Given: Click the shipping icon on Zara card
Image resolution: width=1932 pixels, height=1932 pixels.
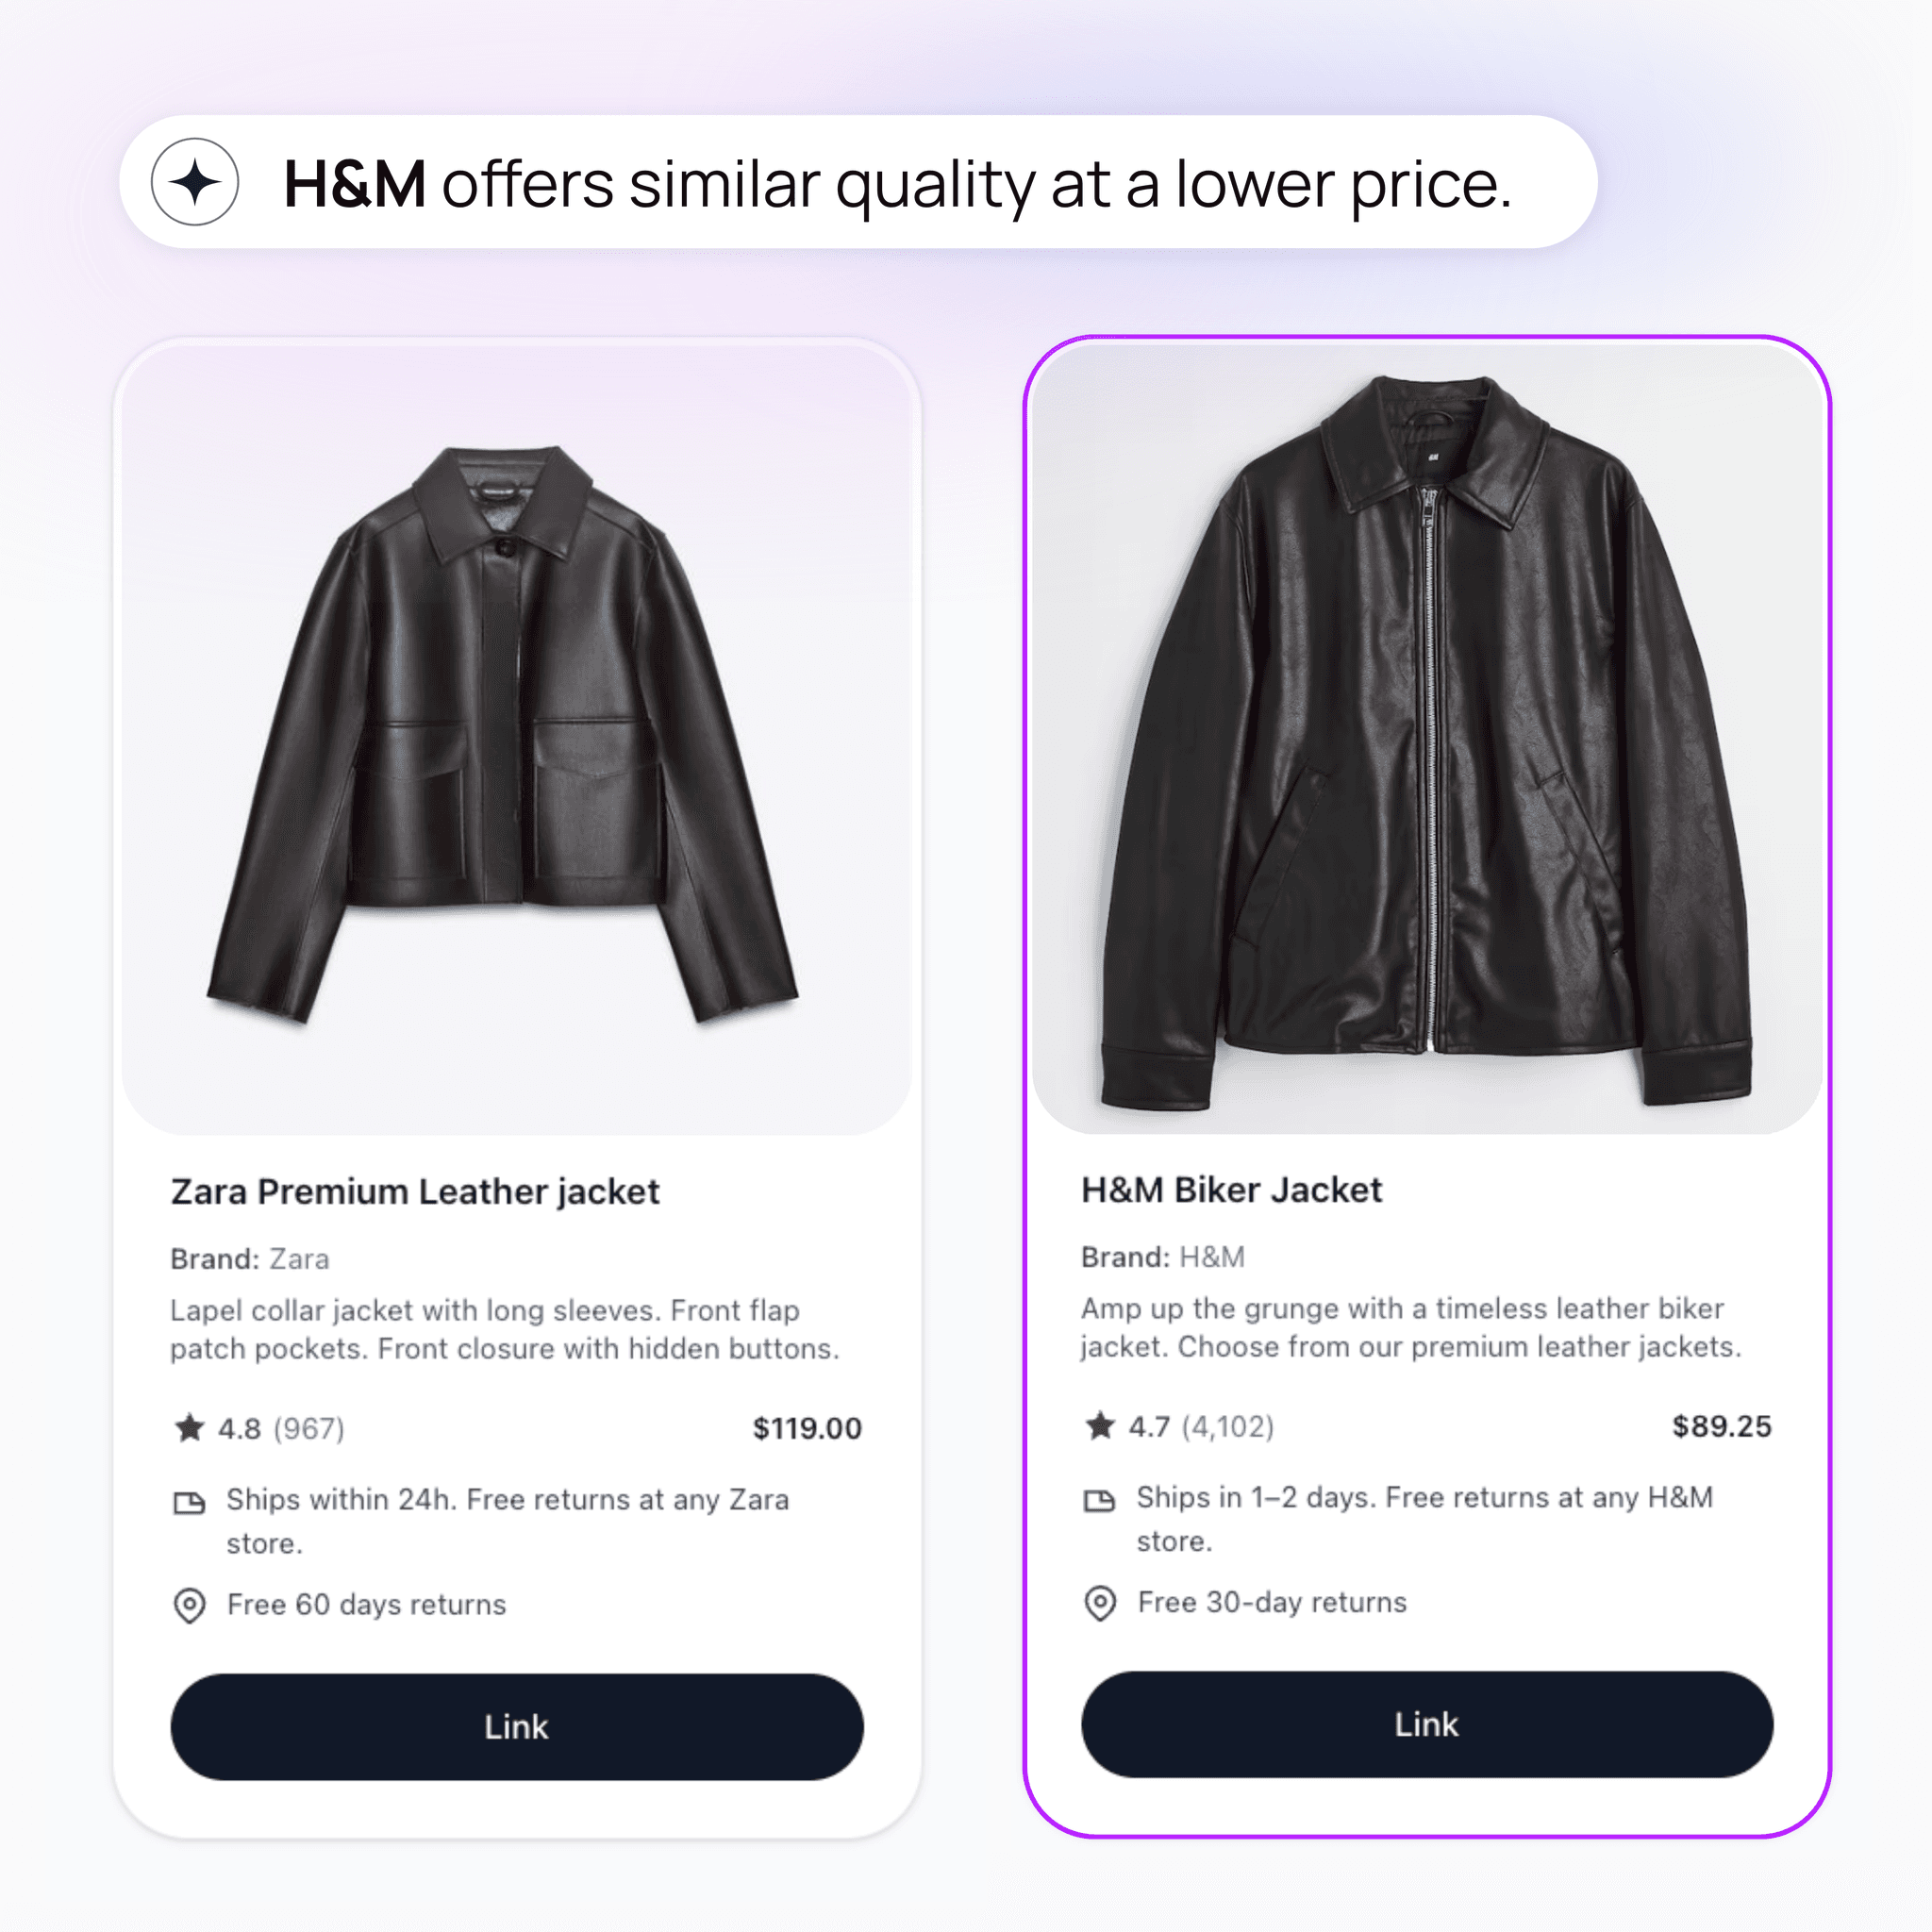Looking at the screenshot, I should point(189,1502).
